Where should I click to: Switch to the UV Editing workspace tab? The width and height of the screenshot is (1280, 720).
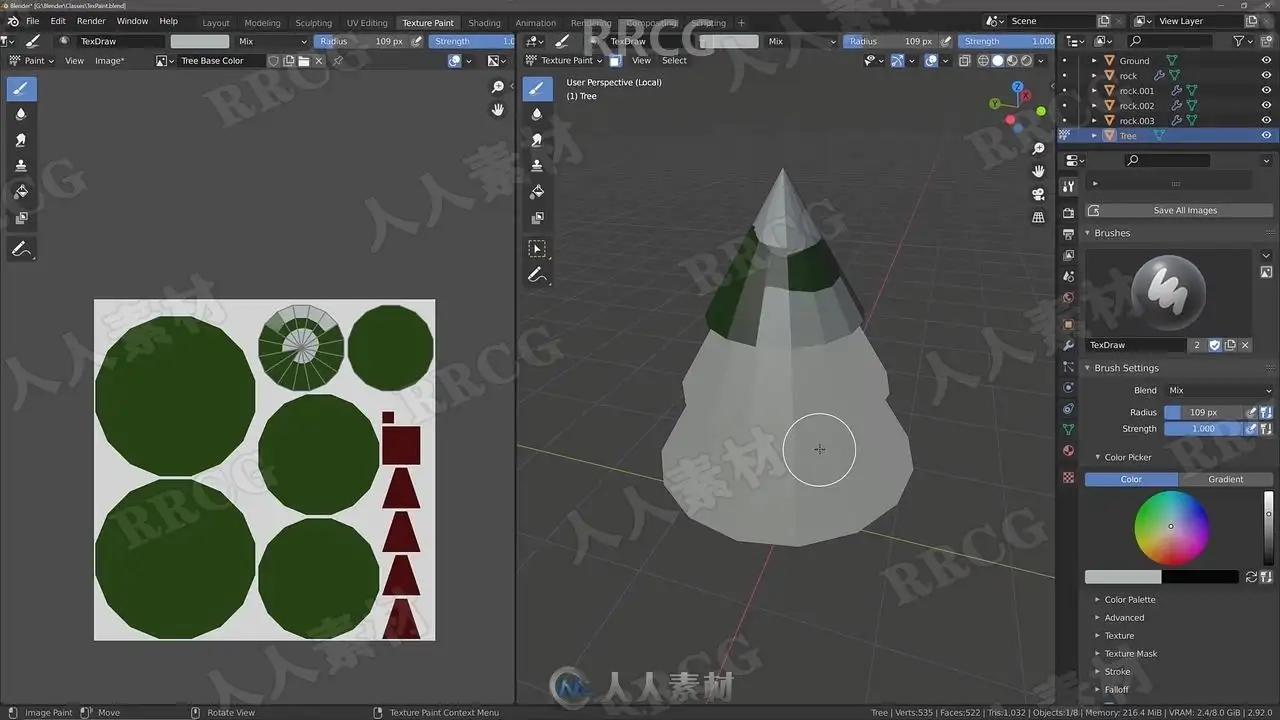click(367, 23)
